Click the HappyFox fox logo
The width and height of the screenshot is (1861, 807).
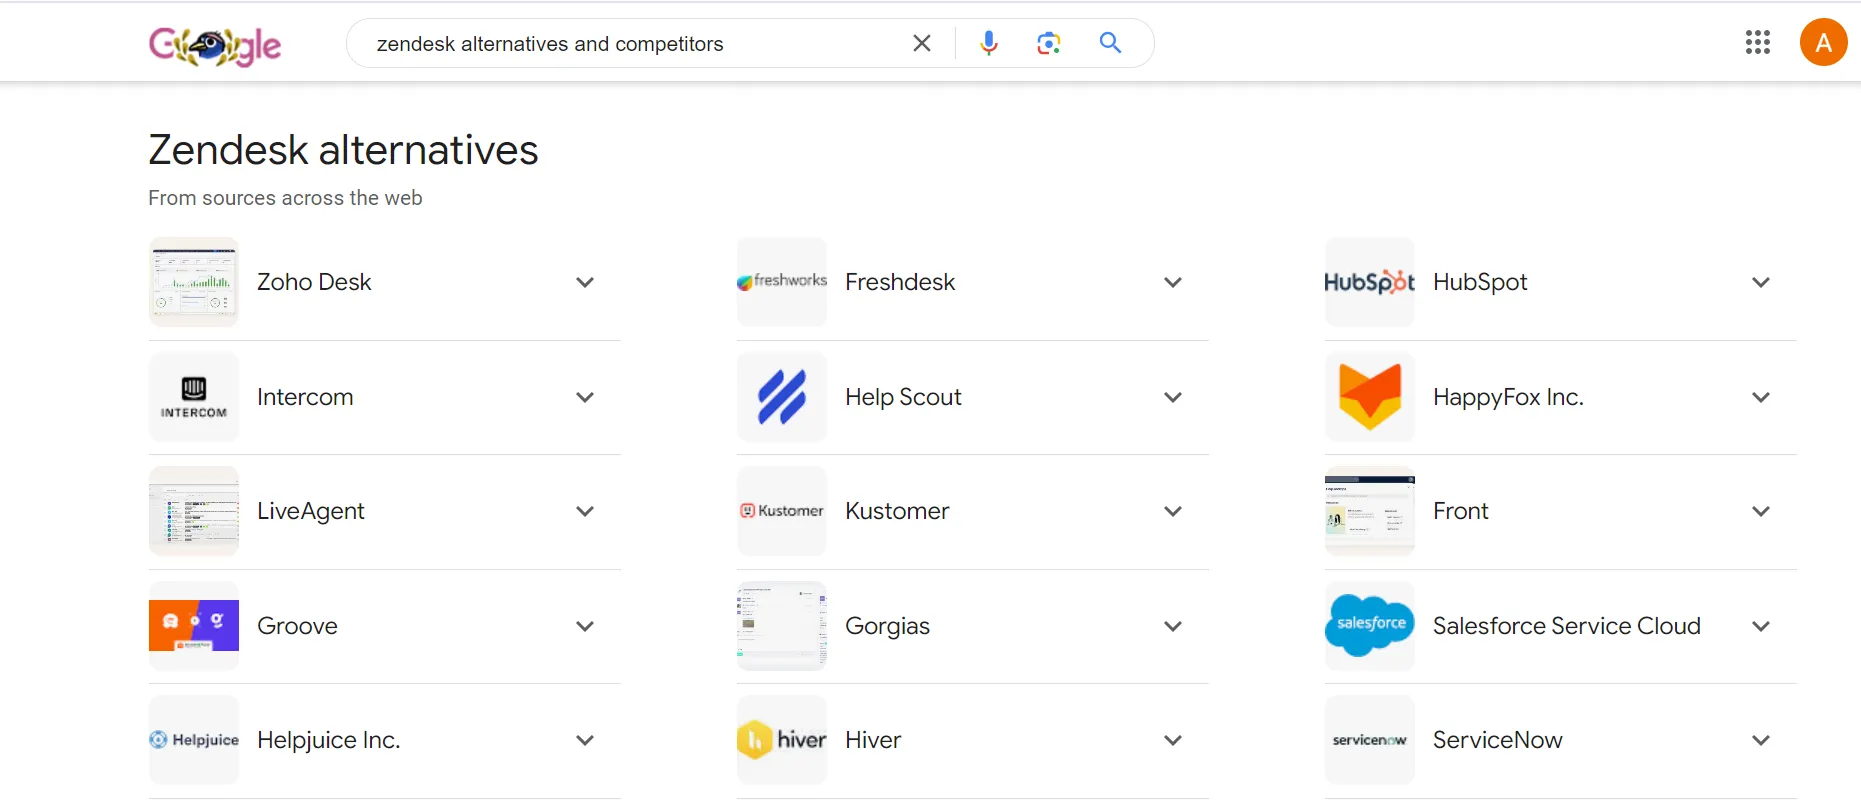pos(1370,397)
